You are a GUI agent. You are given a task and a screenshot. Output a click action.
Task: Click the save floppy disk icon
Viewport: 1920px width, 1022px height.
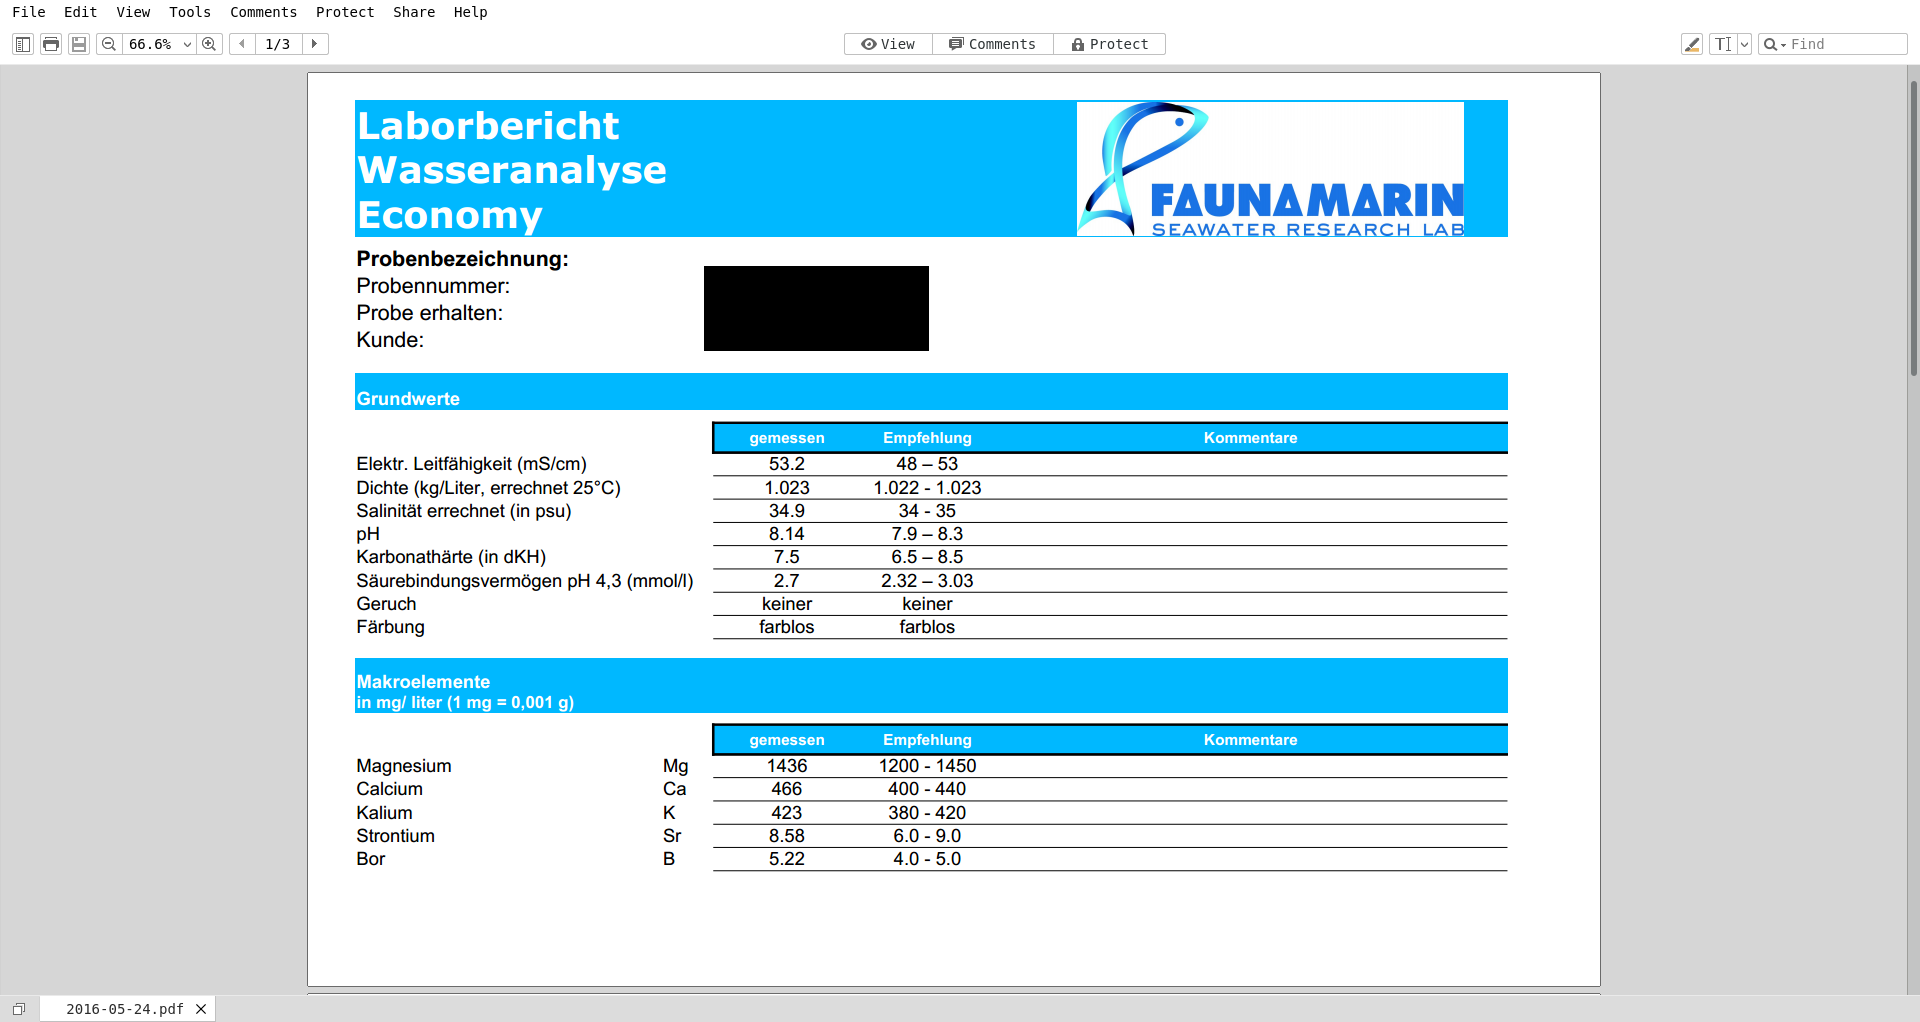[x=79, y=44]
